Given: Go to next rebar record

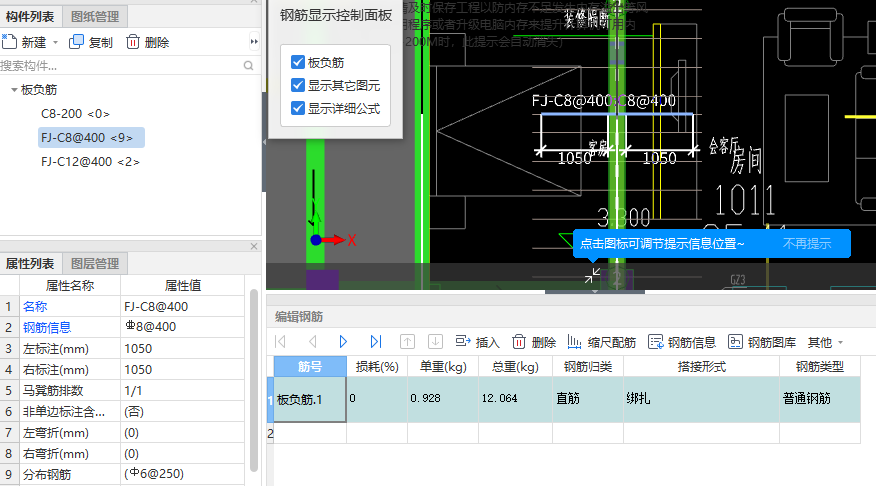Looking at the screenshot, I should (x=344, y=341).
